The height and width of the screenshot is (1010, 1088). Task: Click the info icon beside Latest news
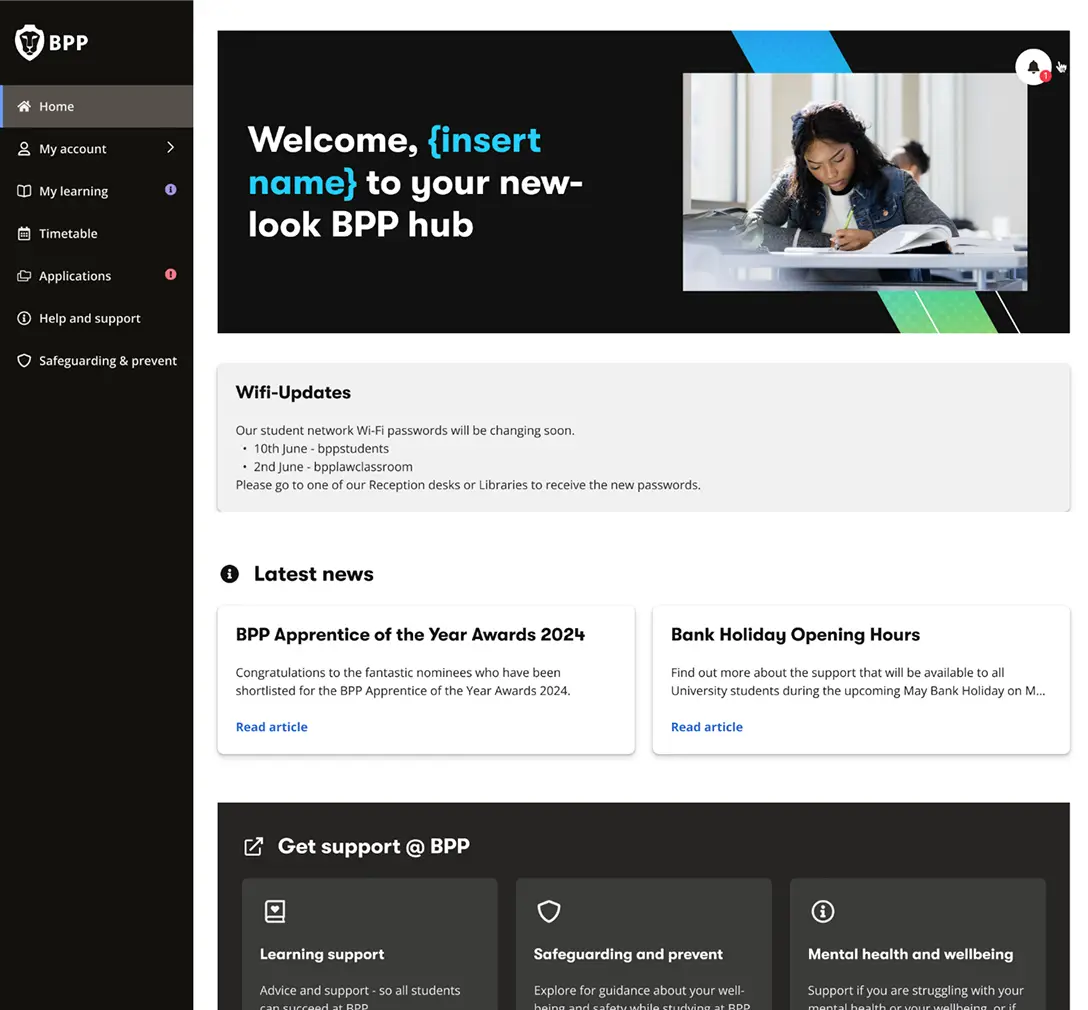pos(230,574)
